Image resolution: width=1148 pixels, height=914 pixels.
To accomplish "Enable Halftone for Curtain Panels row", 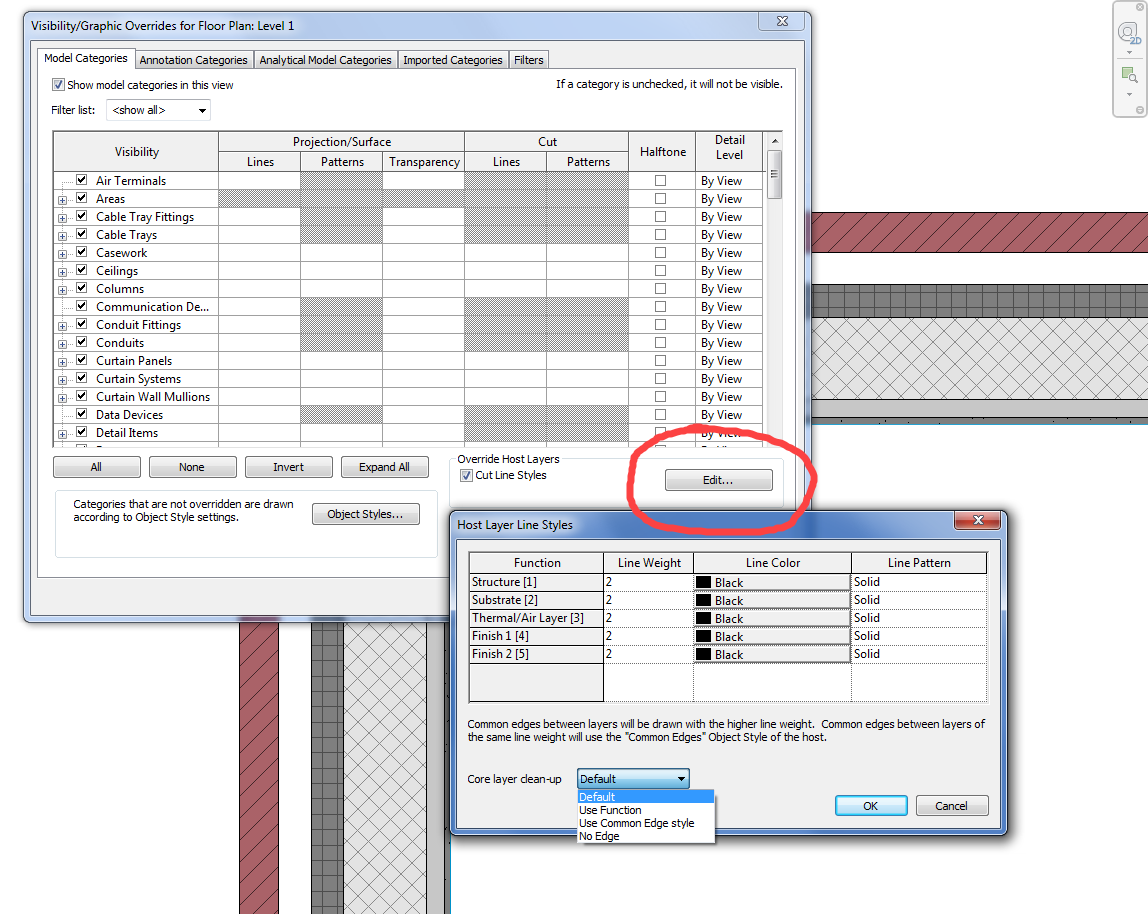I will tap(660, 360).
